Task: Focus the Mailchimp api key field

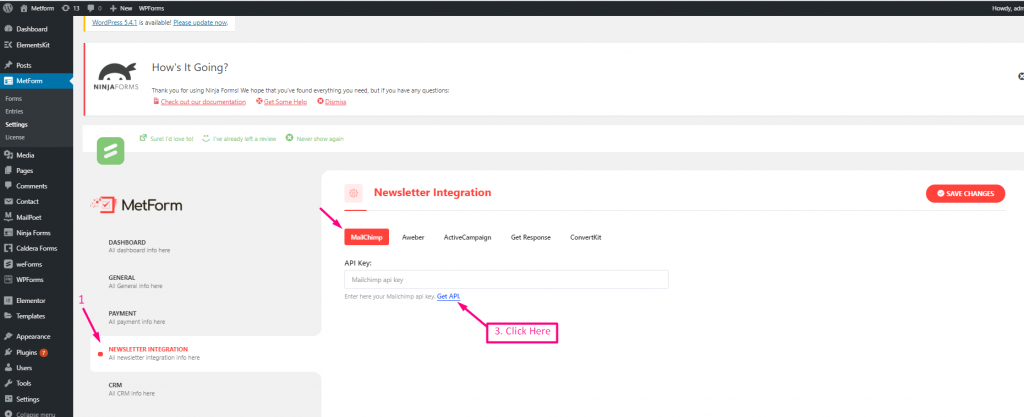Action: (x=506, y=279)
